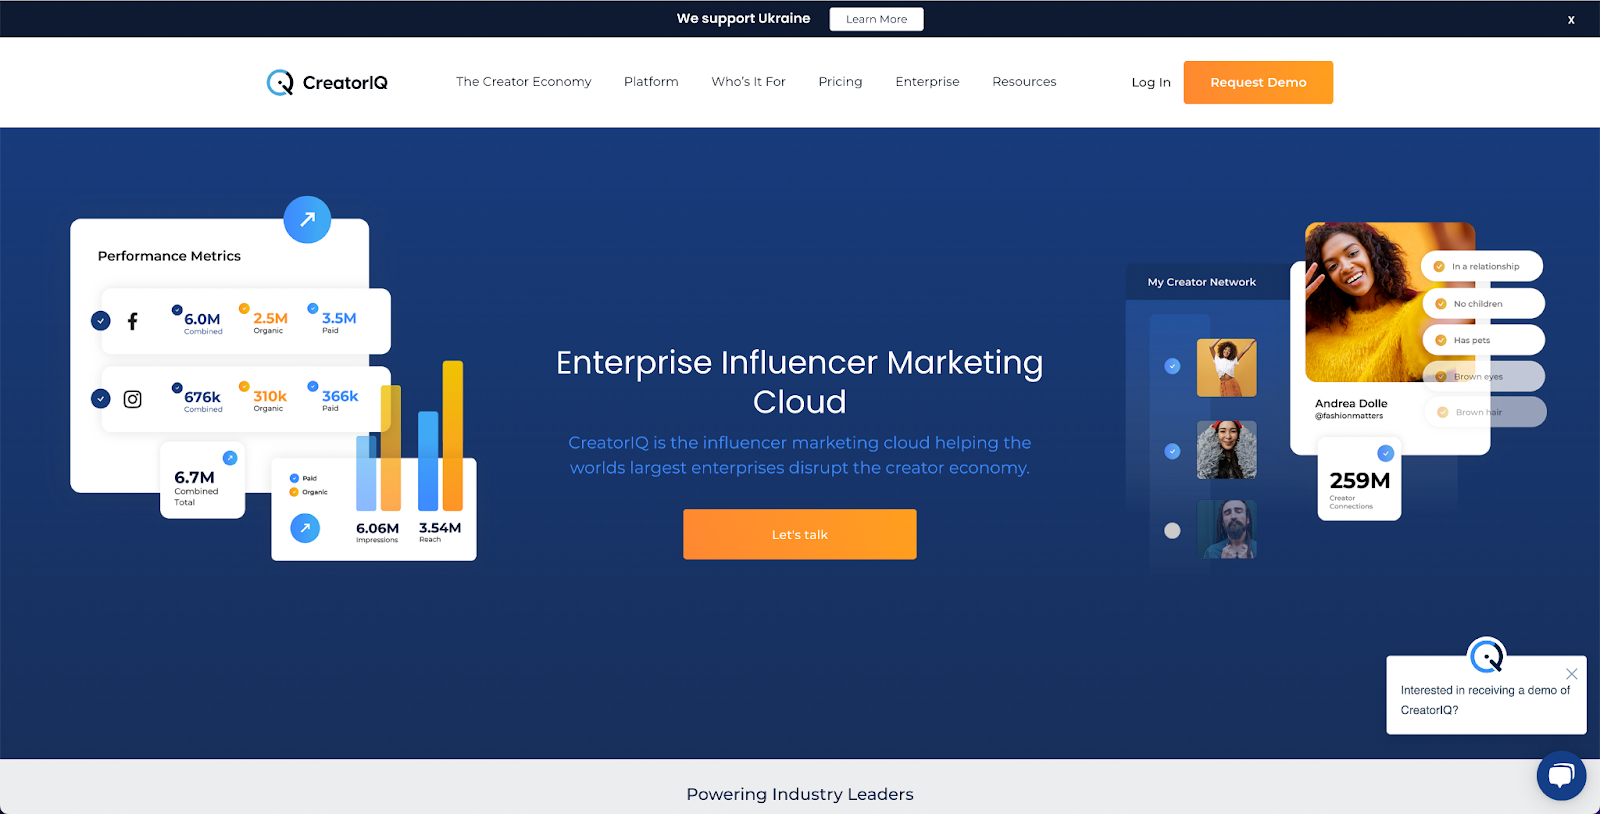Toggle the second creator's checkmark in My Creator Network
This screenshot has width=1600, height=814.
pyautogui.click(x=1173, y=451)
